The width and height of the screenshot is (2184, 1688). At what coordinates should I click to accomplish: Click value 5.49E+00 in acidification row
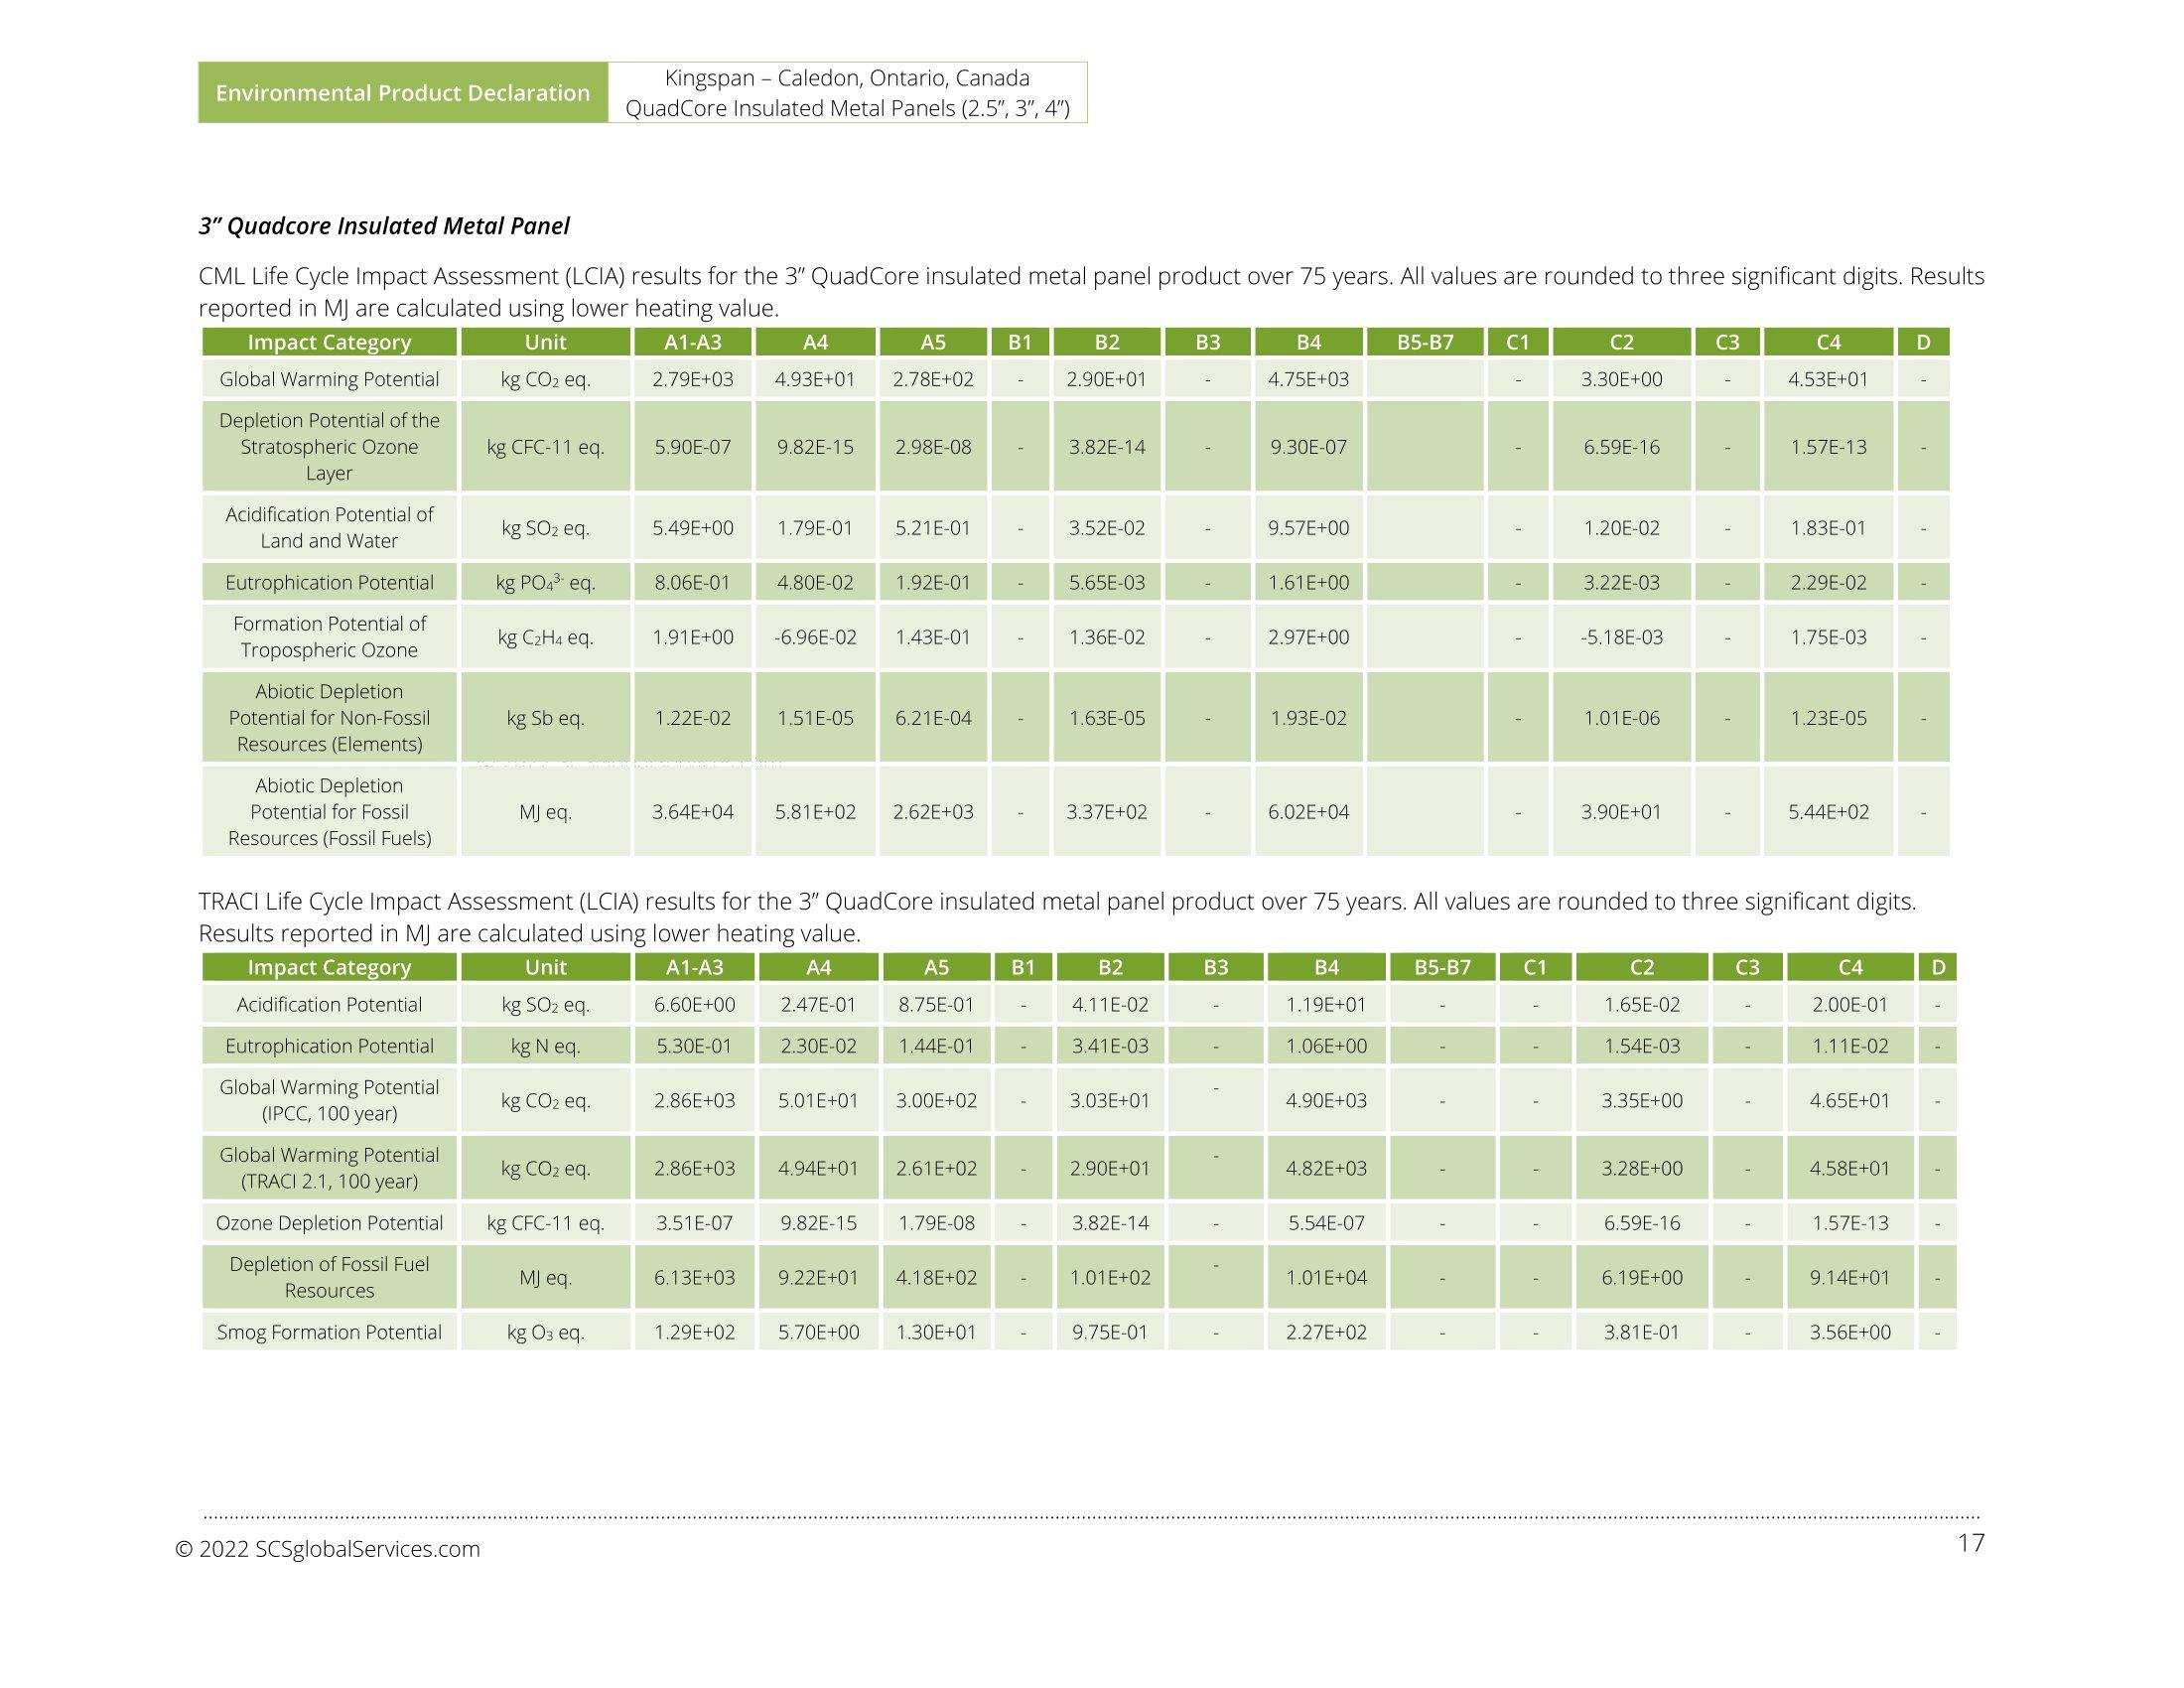point(693,528)
